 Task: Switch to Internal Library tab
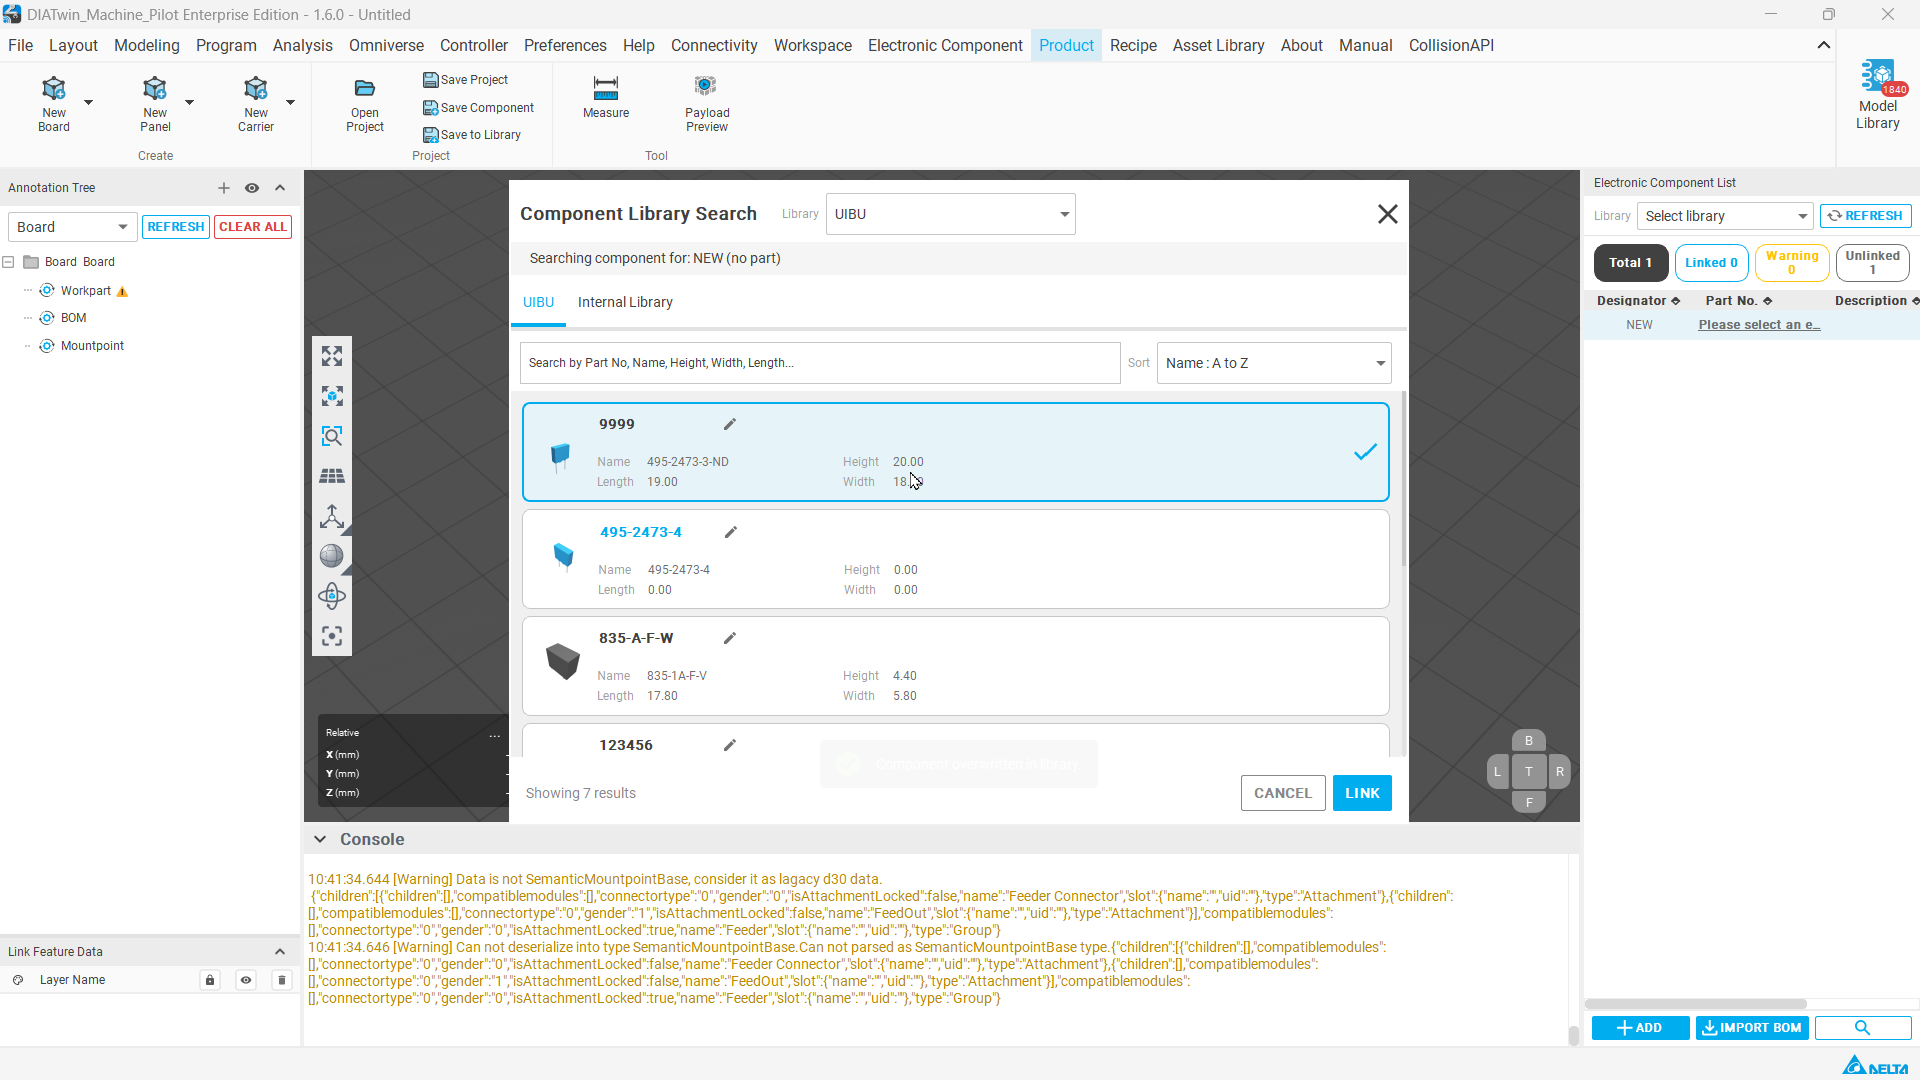[x=625, y=302]
